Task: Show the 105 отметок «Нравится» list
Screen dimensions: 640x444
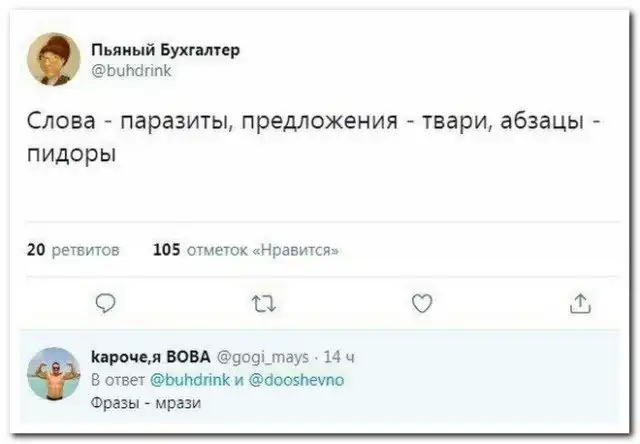Action: click(246, 250)
